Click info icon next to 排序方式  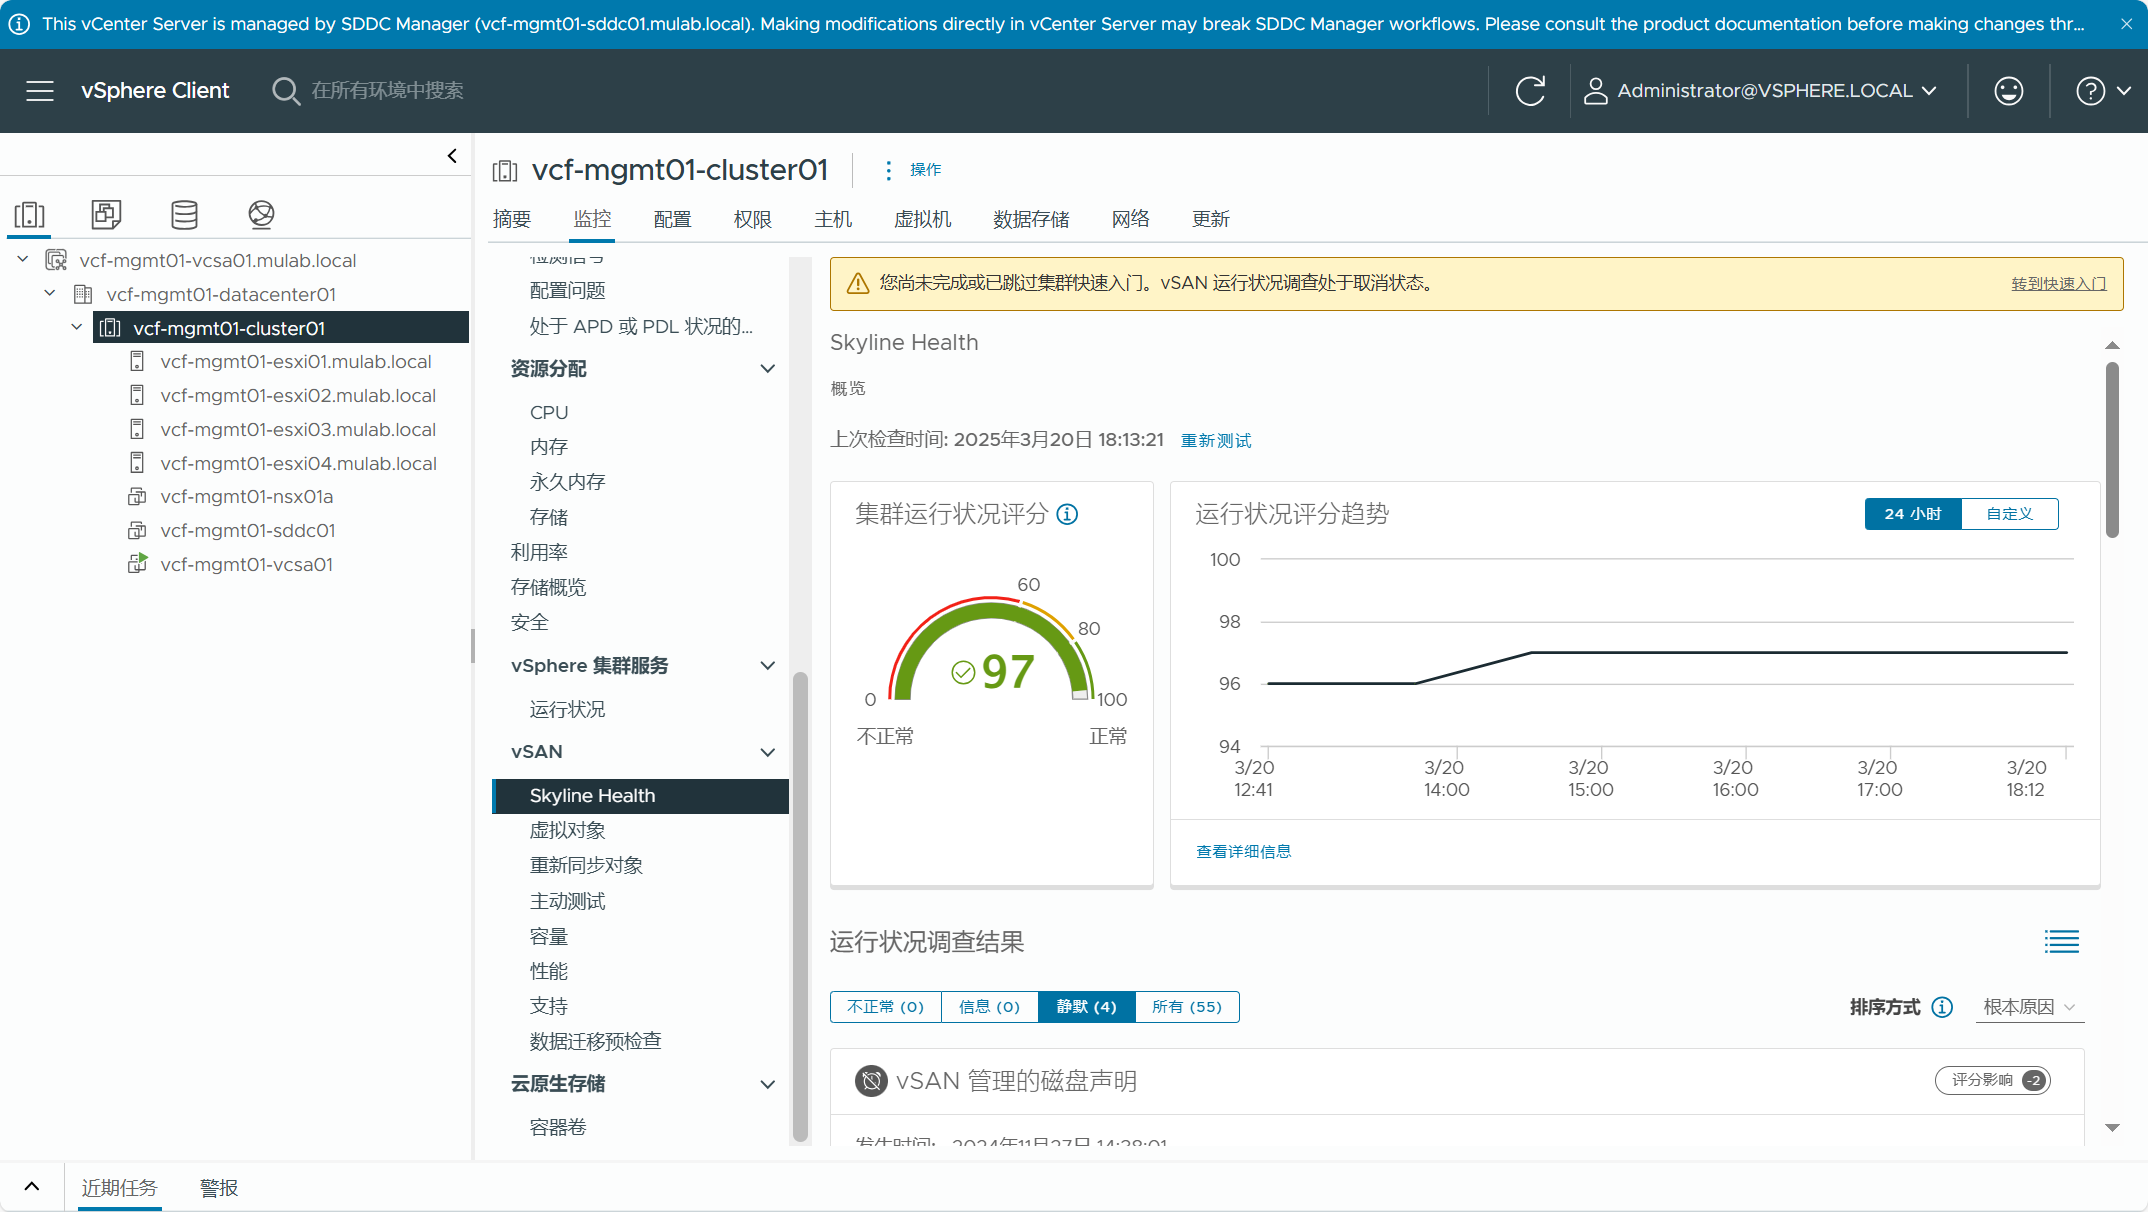click(x=1942, y=1007)
